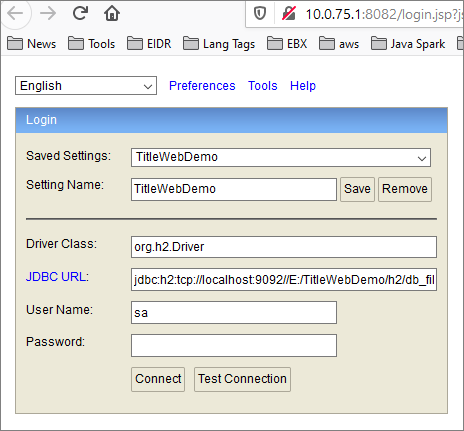Open the Tools link in H2 console
This screenshot has height=431, width=464.
[263, 86]
